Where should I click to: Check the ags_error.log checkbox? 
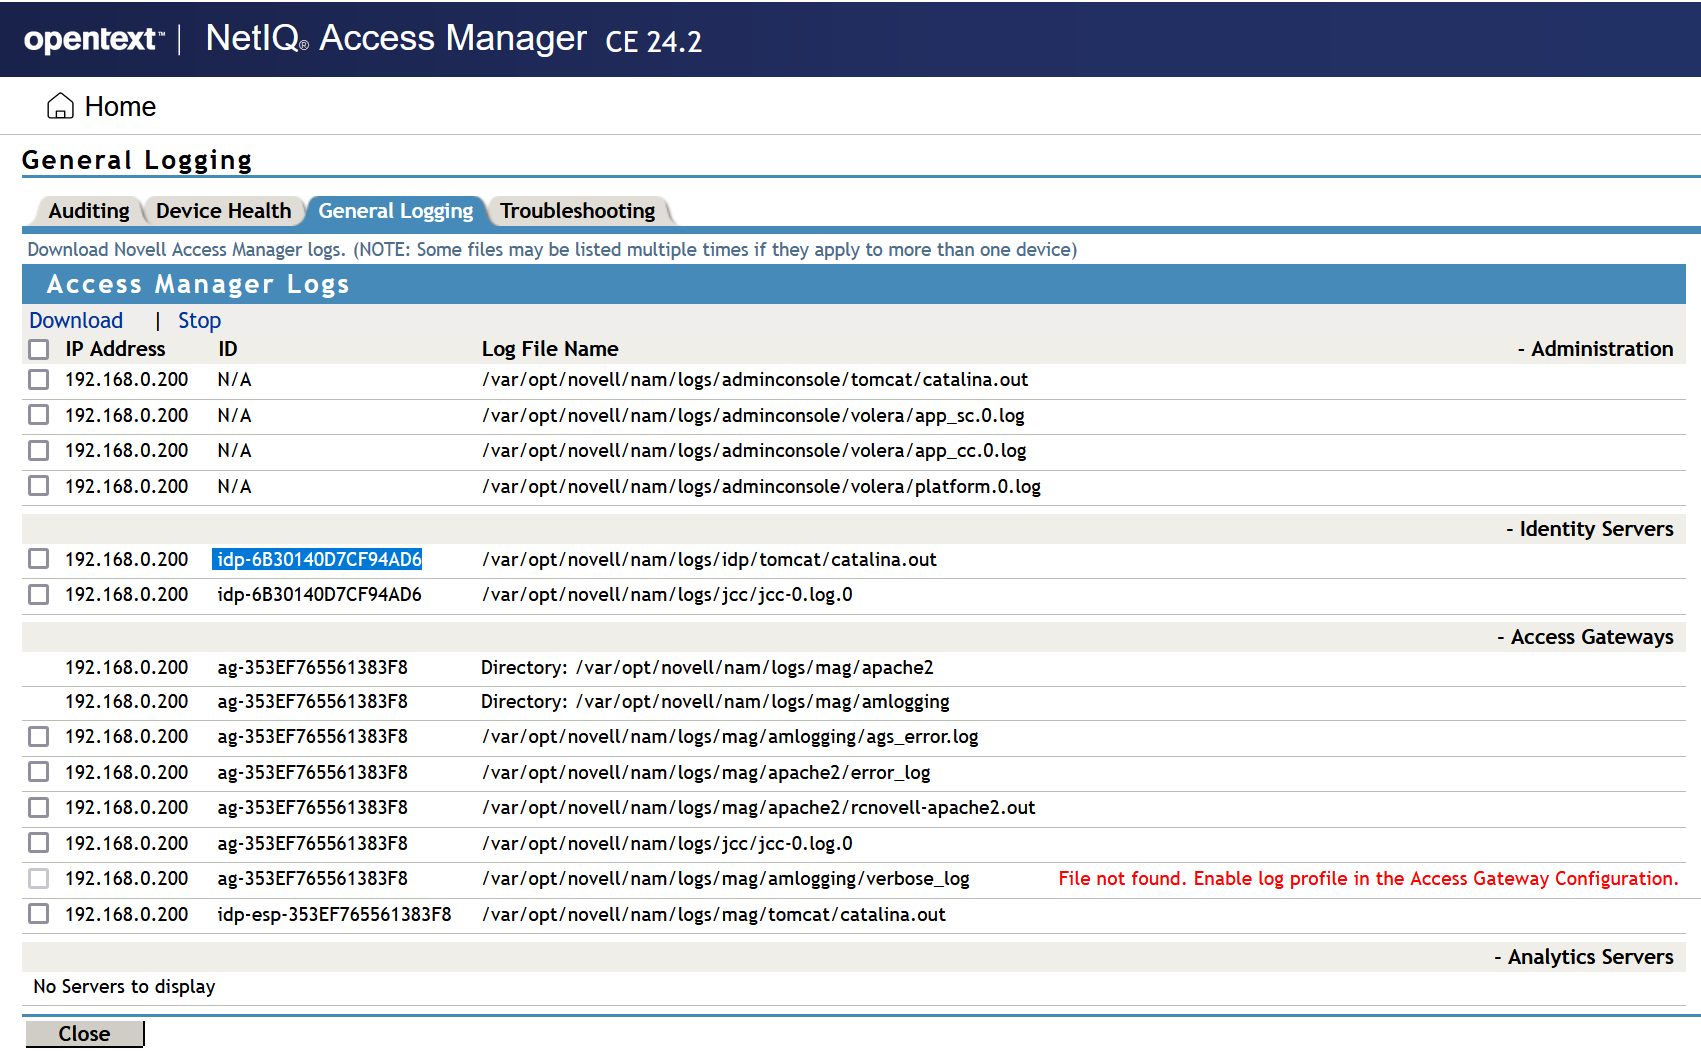[x=38, y=737]
